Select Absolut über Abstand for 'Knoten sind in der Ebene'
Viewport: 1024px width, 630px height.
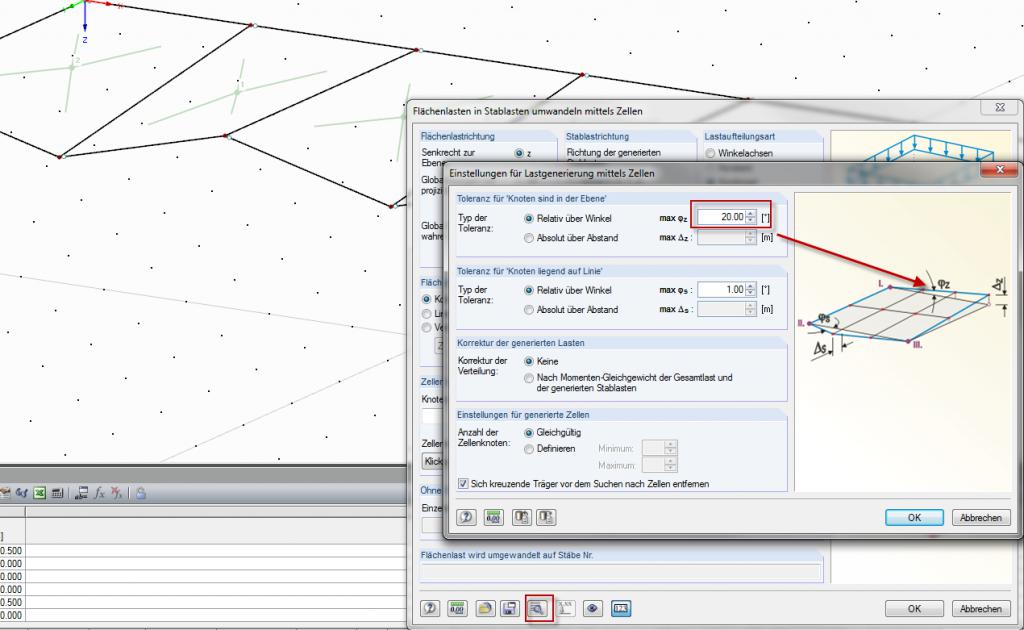[529, 238]
